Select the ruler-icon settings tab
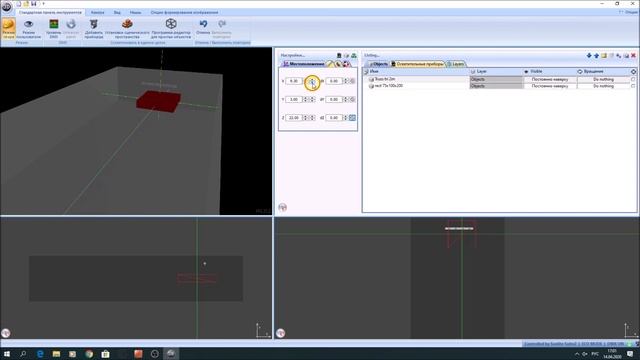Screen dimensions: 640x360 point(331,64)
